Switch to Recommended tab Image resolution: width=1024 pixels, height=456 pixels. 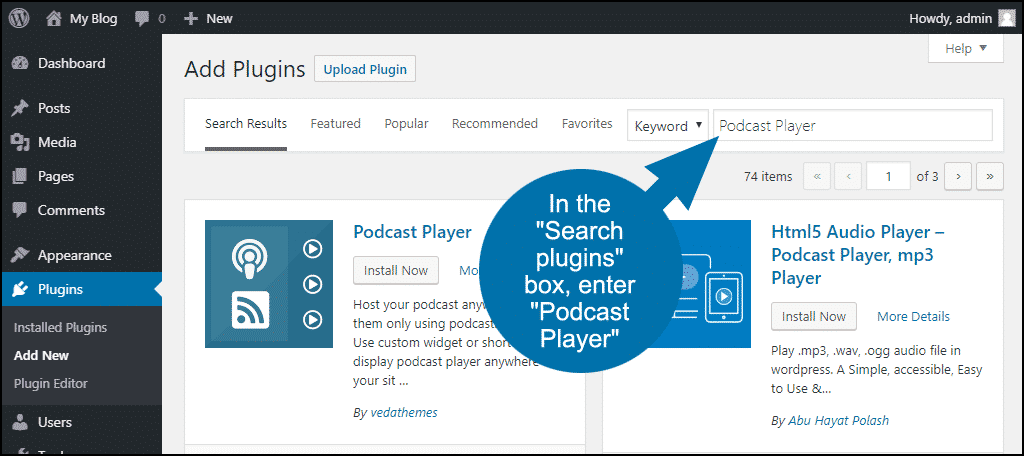point(494,123)
